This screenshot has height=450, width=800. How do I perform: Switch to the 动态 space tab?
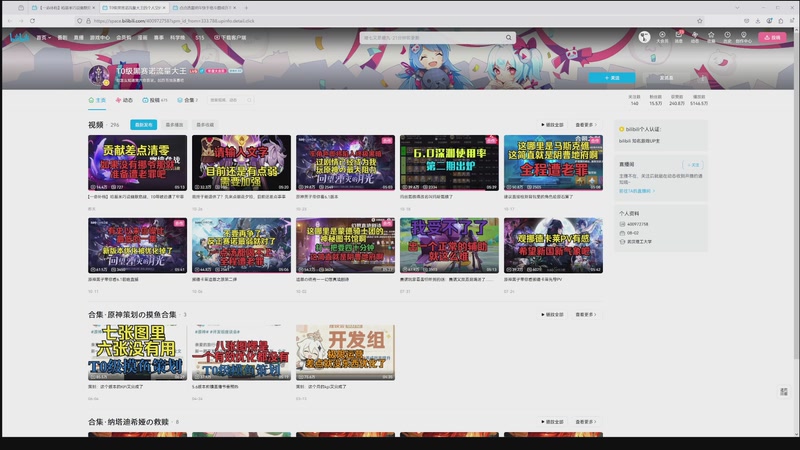(x=124, y=100)
